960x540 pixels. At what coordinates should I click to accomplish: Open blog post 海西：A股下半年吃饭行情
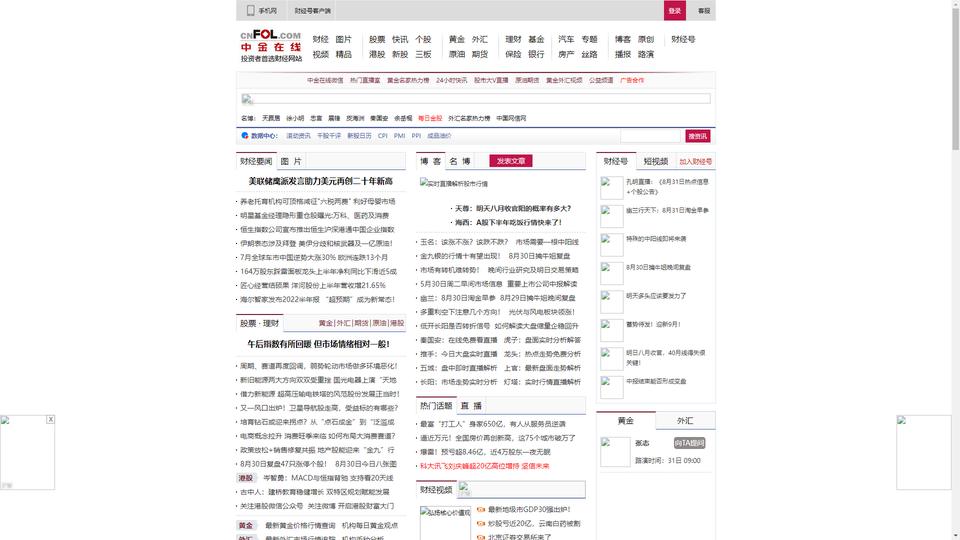click(508, 223)
